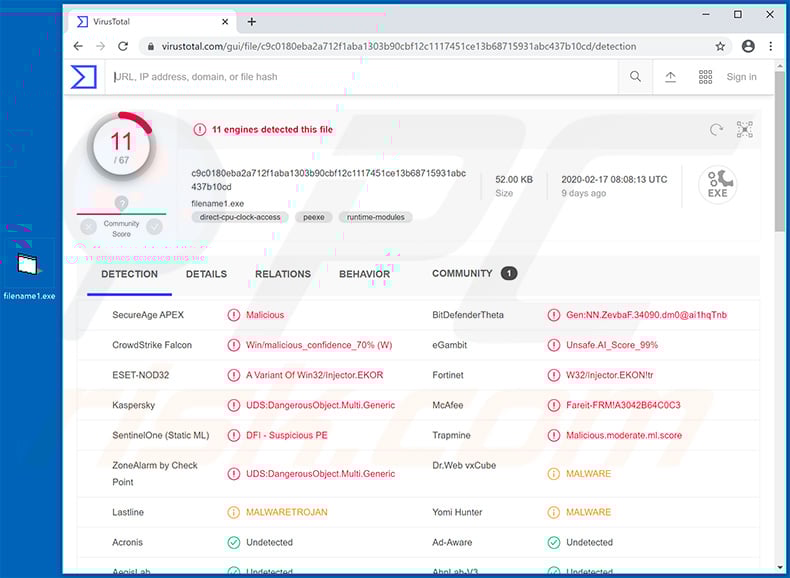Click the 2020-02-17 08:08:13 UTC date
790x578 pixels.
(614, 179)
